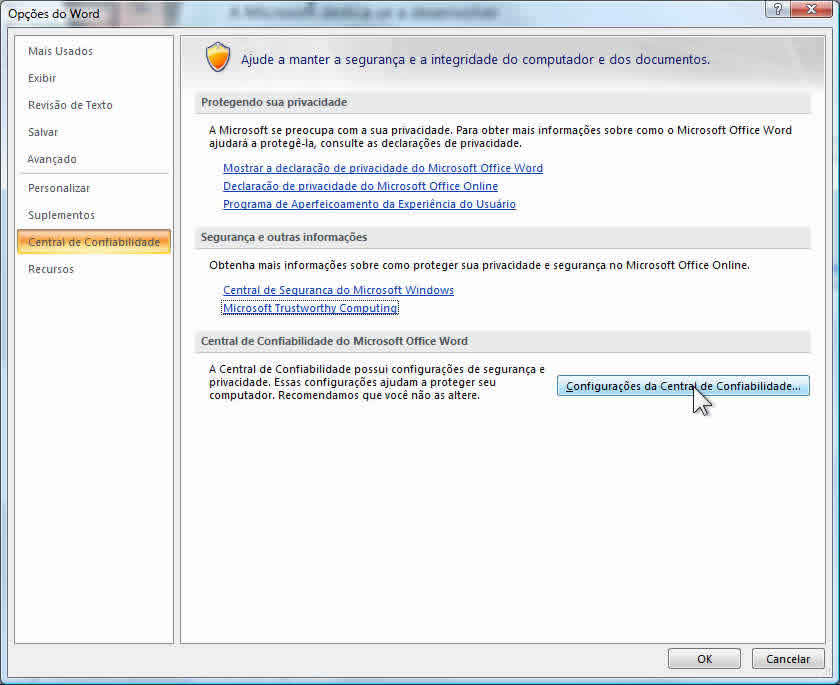Open the Mais Usados category
The height and width of the screenshot is (685, 840).
tap(61, 51)
